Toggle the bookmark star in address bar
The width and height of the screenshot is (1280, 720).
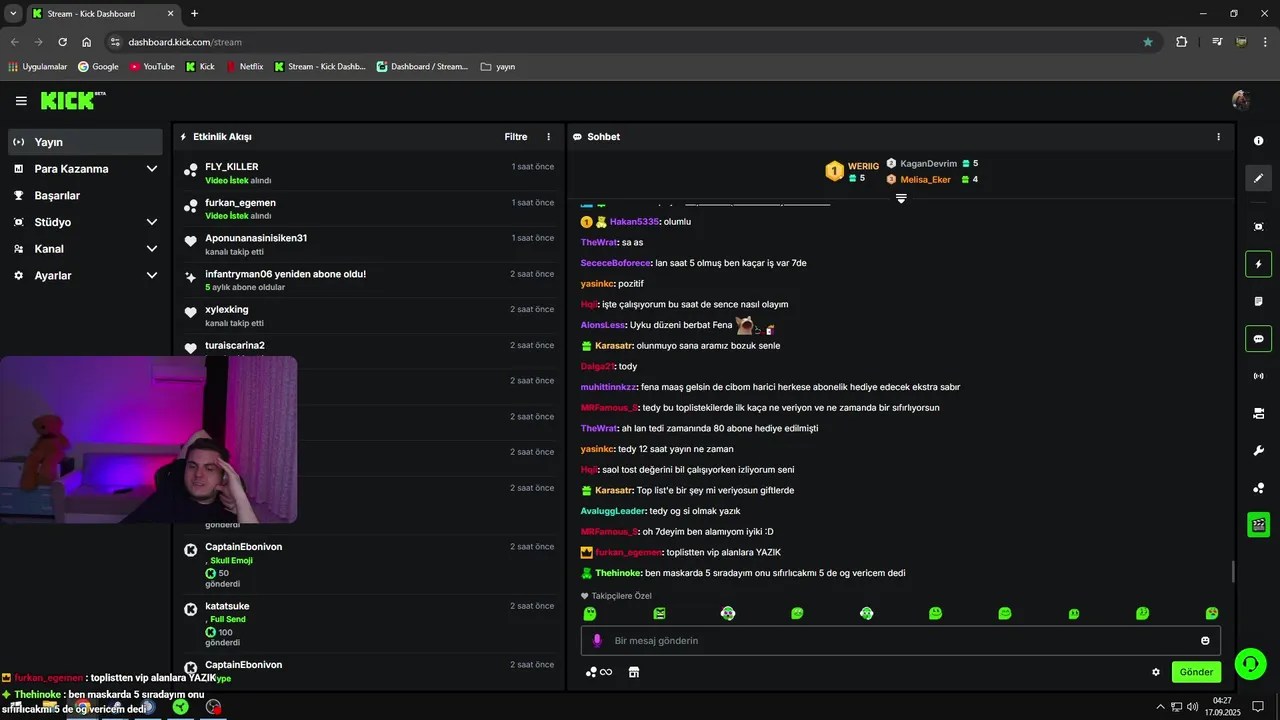pyautogui.click(x=1148, y=42)
